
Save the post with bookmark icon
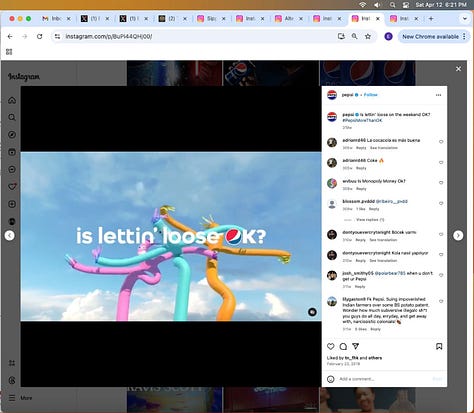tap(439, 346)
